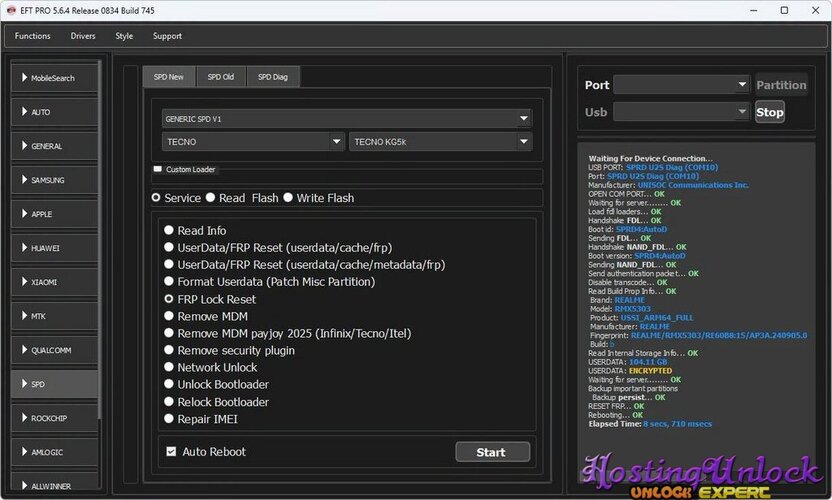
Task: Select Format Userdata (Patch Misc Partition)
Action: (x=169, y=281)
